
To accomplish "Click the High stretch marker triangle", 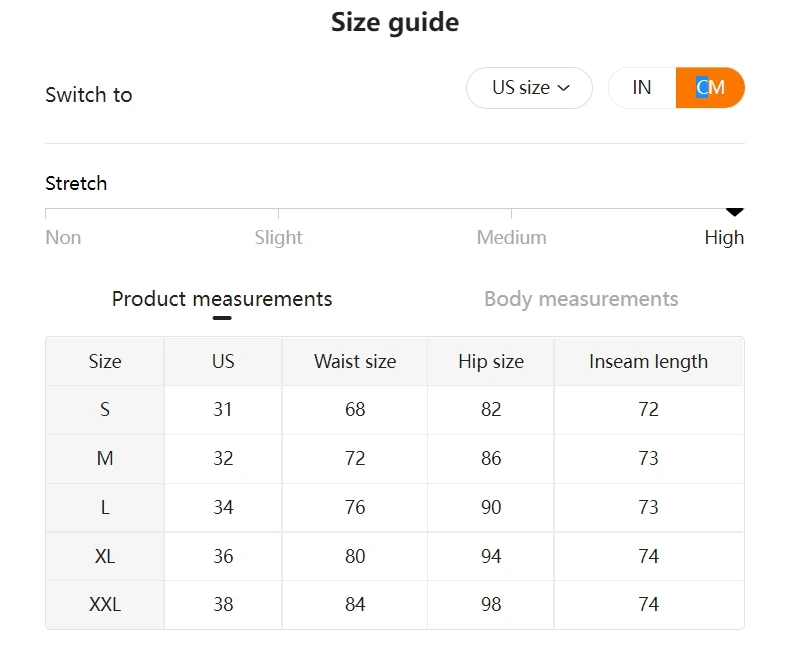I will pyautogui.click(x=735, y=212).
